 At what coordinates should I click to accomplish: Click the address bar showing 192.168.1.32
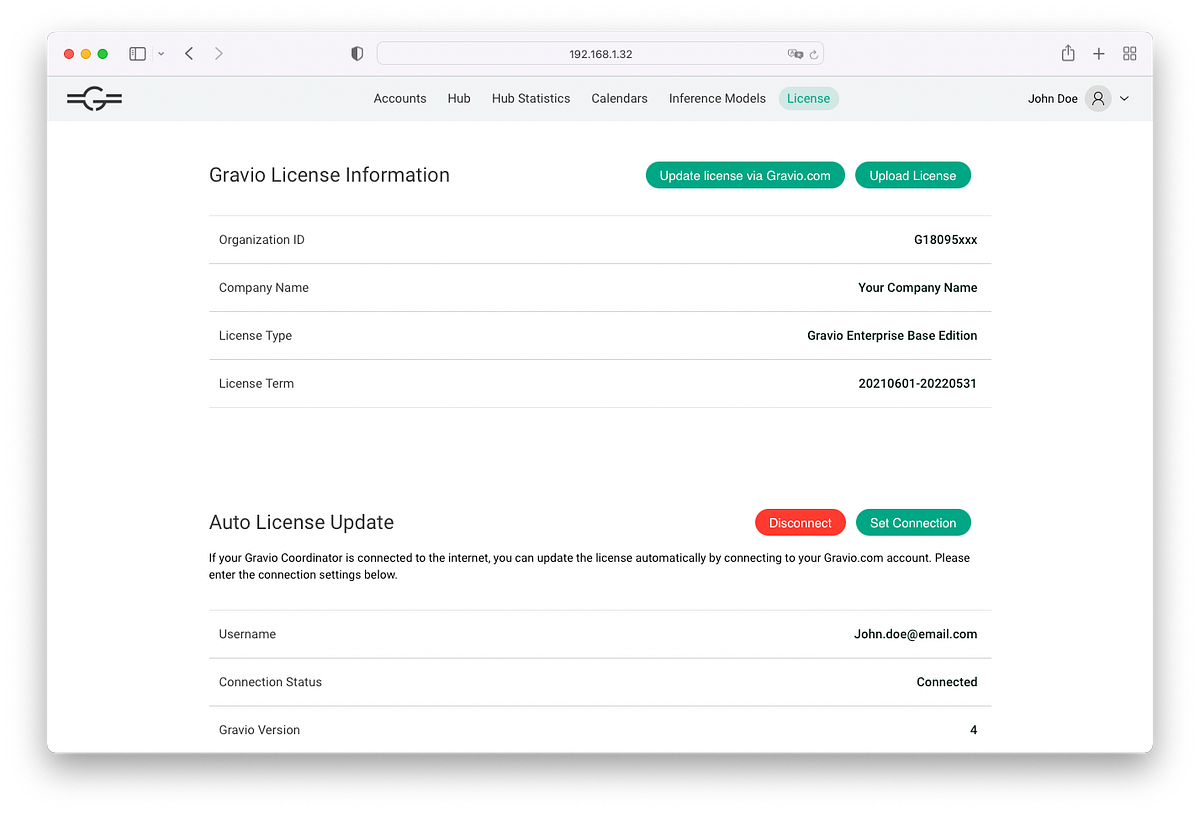pyautogui.click(x=600, y=53)
